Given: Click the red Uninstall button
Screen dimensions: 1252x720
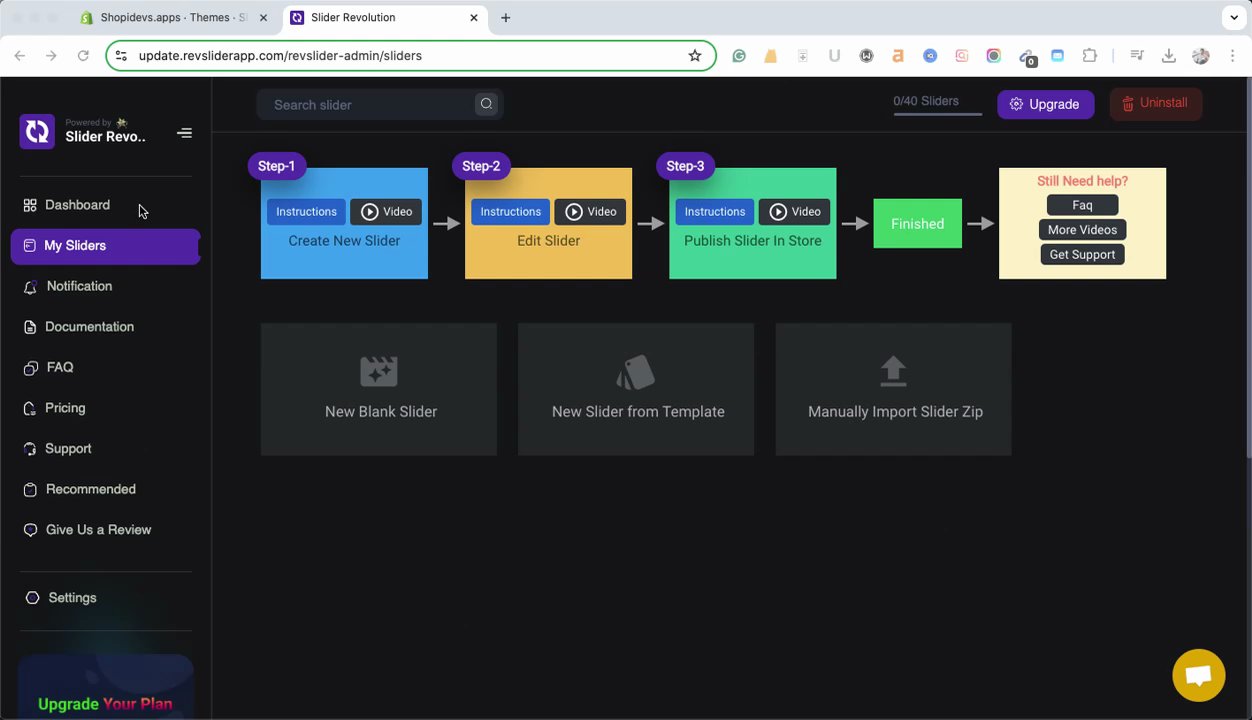Looking at the screenshot, I should pos(1155,103).
